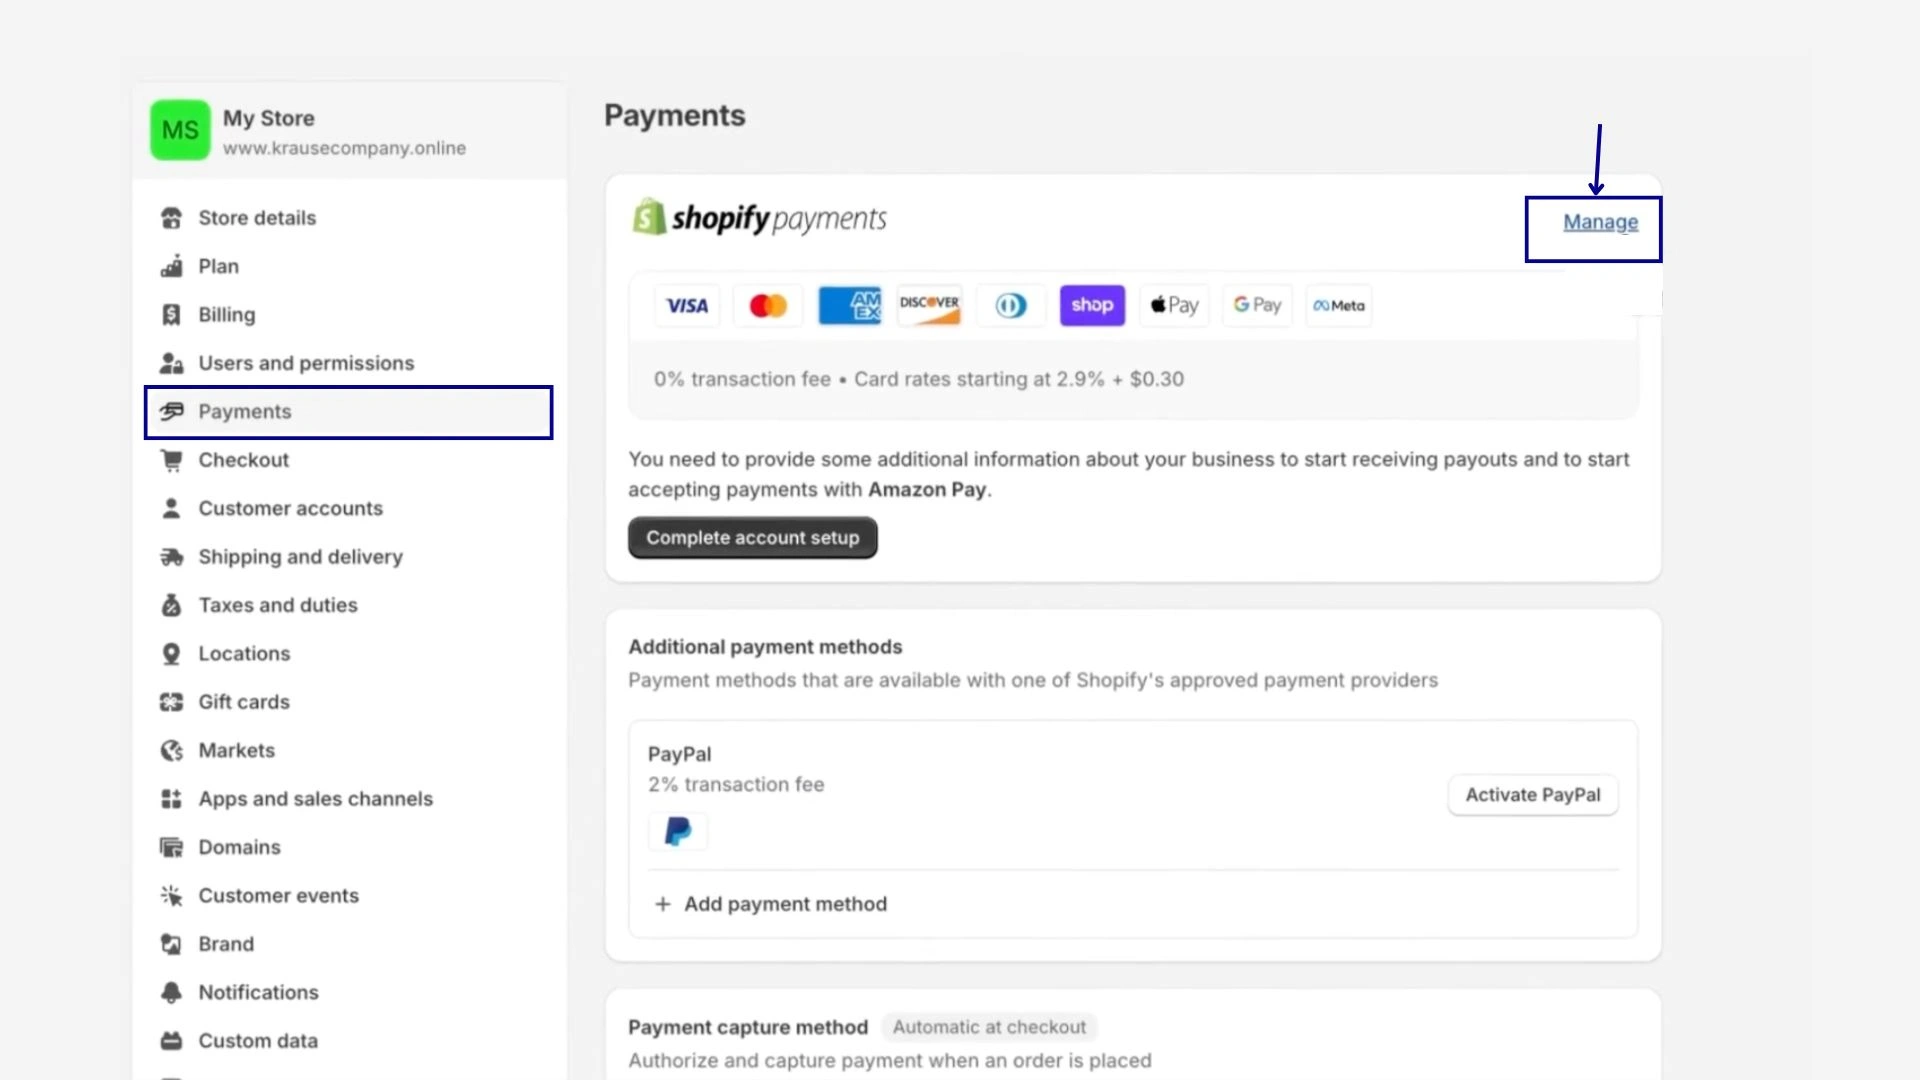
Task: Click the Diners Club logo
Action: point(1011,305)
